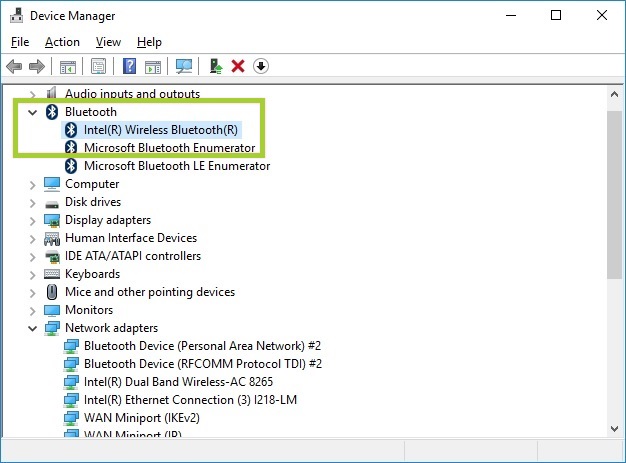Screen dimensions: 626x463
Task: Click the Microsoft Bluetooth LE Enumerator icon
Action: 71,166
